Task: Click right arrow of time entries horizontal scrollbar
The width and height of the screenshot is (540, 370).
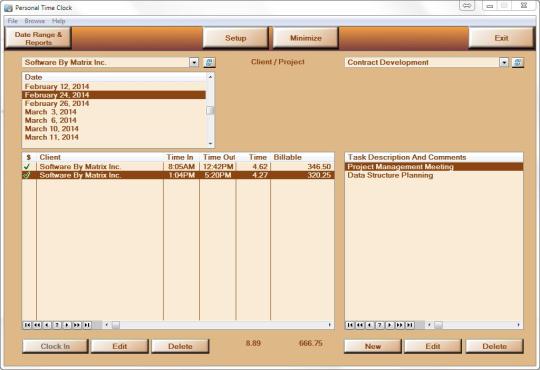Action: [x=329, y=325]
